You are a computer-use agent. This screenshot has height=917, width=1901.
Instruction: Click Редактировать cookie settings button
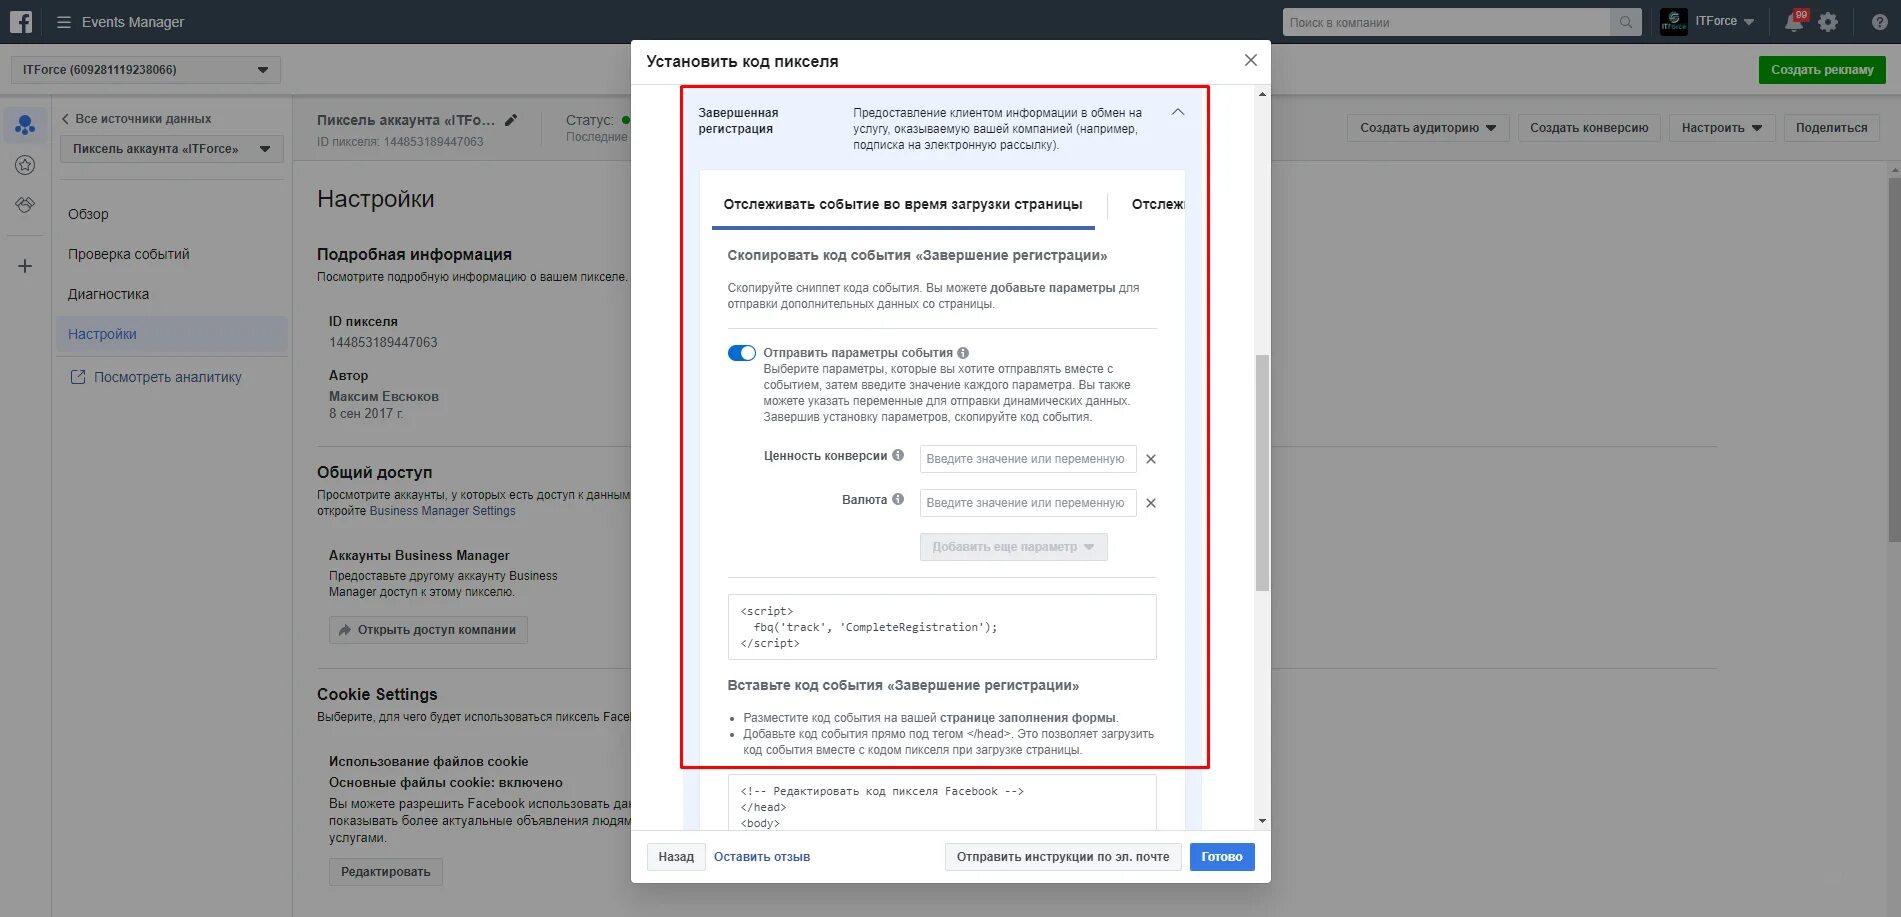pos(385,872)
